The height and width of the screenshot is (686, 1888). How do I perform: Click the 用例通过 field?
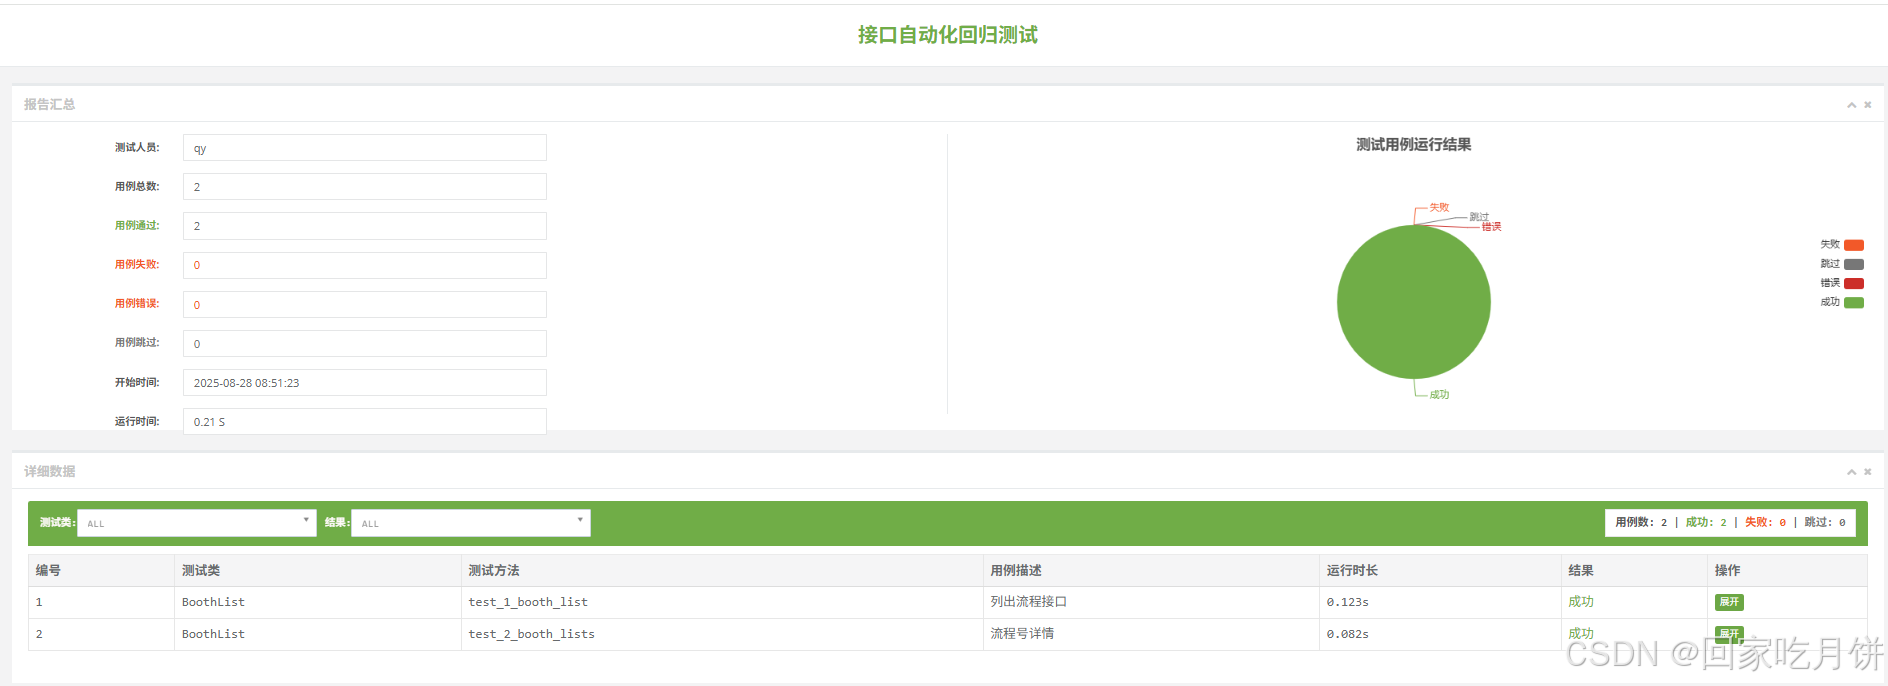tap(365, 226)
